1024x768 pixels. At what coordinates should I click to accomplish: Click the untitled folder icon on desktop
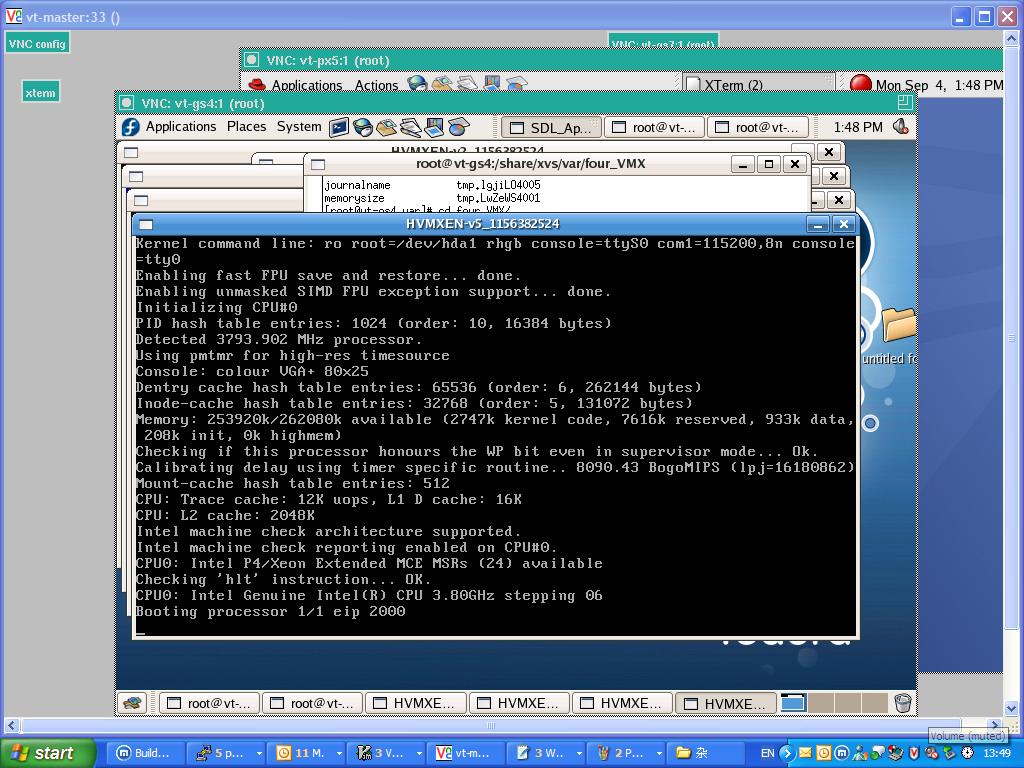click(897, 325)
